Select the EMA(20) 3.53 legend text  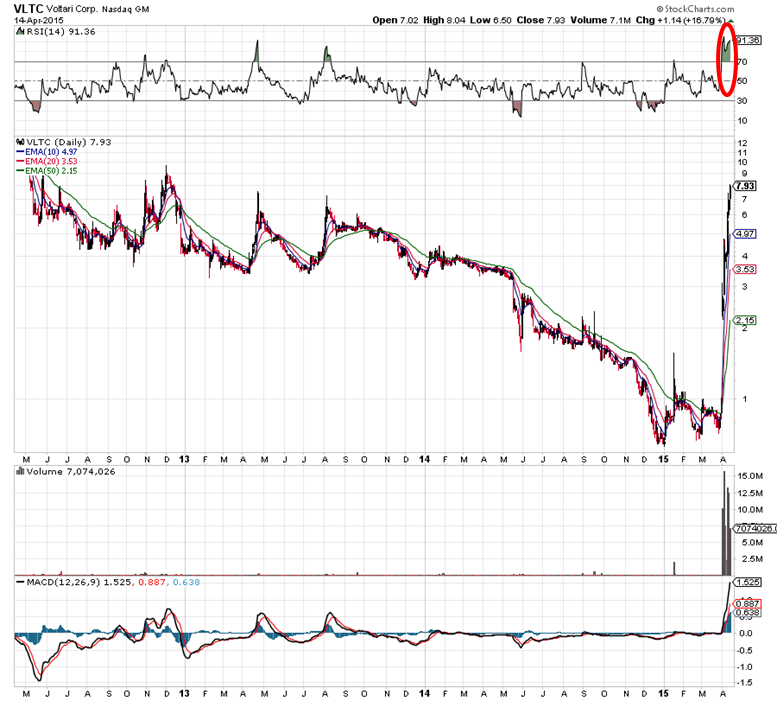(x=51, y=162)
